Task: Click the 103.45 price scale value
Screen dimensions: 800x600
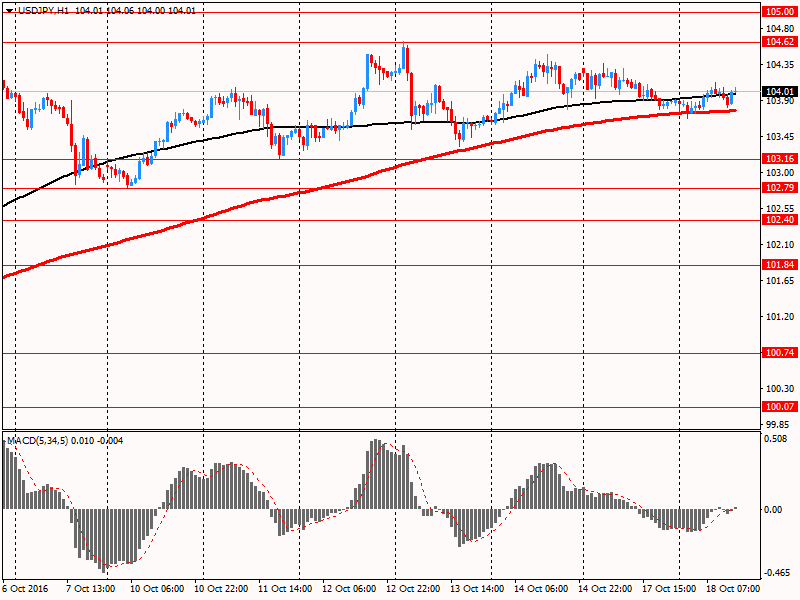Action: [780, 137]
